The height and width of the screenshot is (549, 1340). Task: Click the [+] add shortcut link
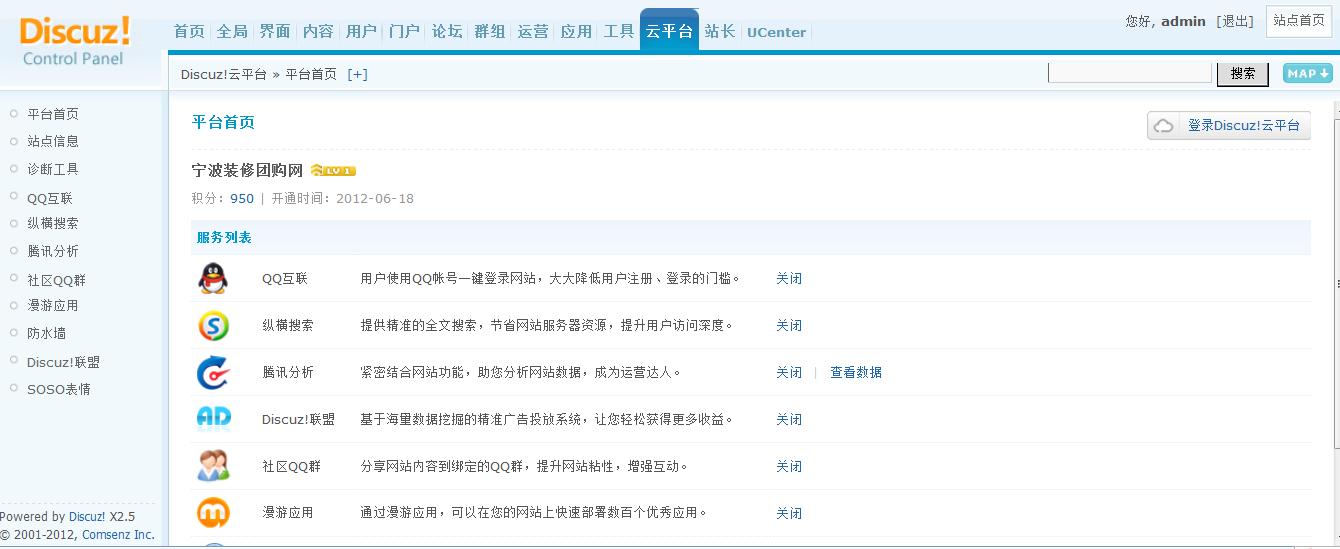point(358,74)
